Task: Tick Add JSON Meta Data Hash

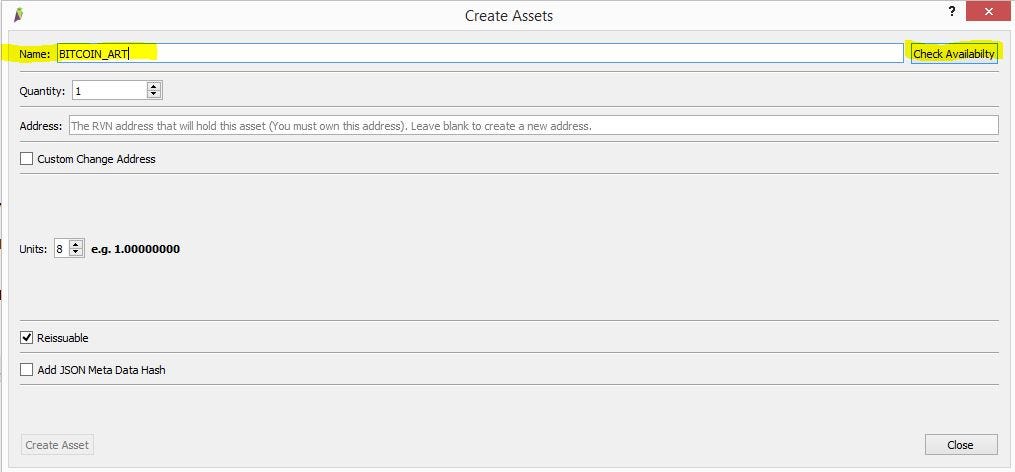Action: pyautogui.click(x=27, y=370)
